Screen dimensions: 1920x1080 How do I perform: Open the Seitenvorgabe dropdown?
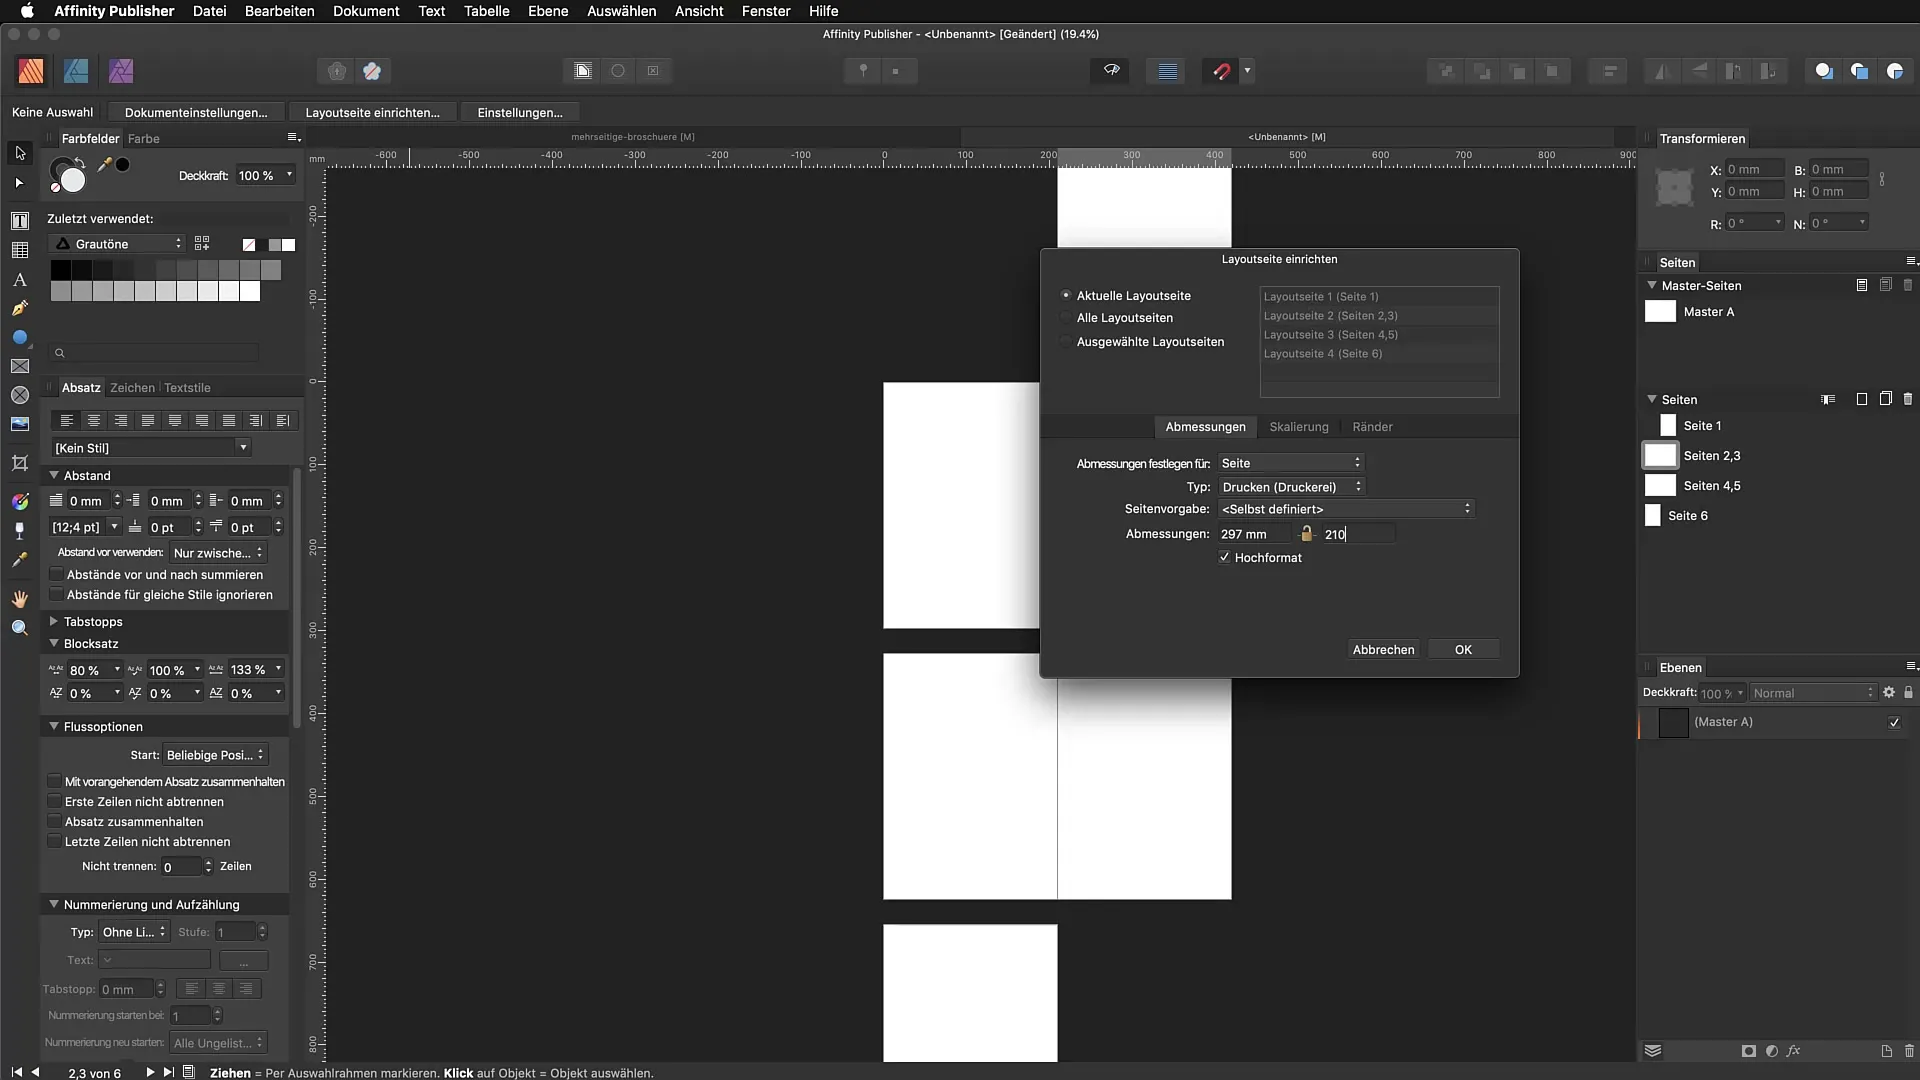[x=1346, y=509]
